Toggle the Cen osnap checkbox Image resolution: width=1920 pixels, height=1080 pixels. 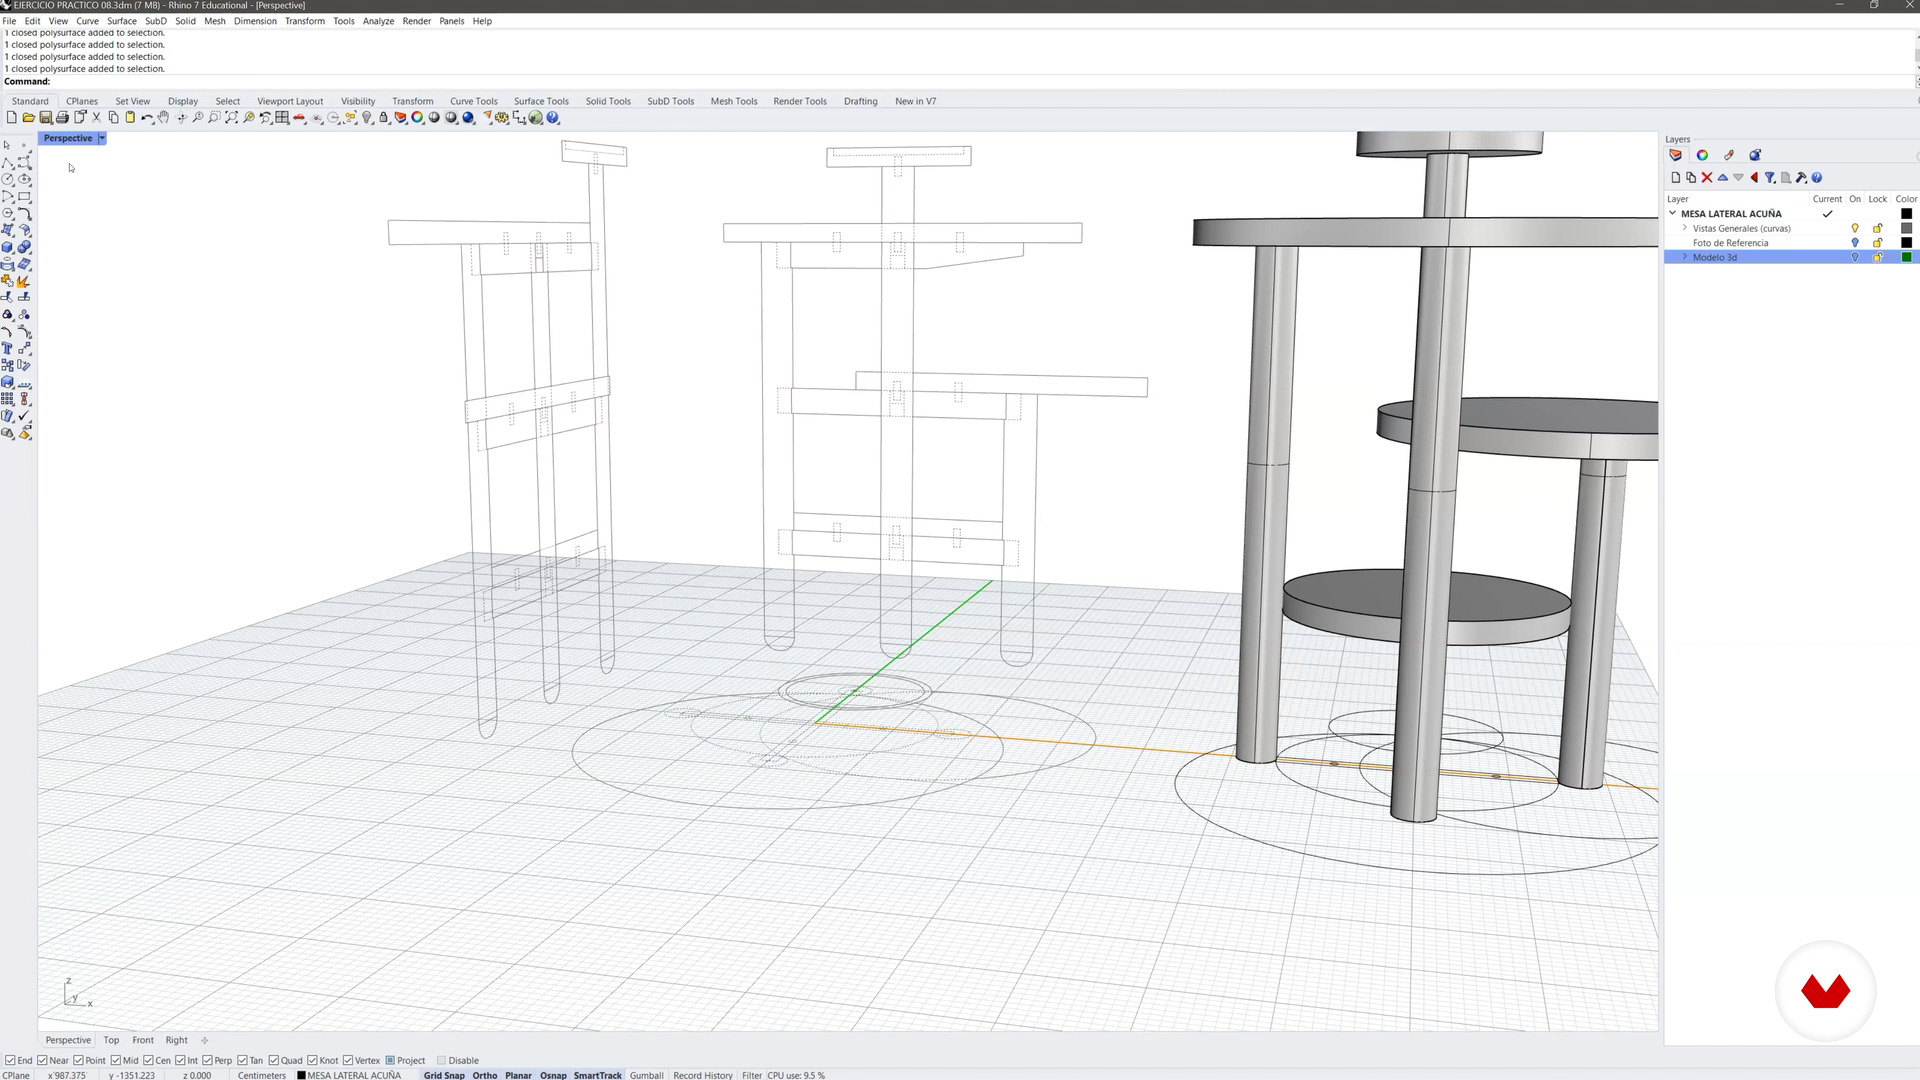tap(148, 1060)
